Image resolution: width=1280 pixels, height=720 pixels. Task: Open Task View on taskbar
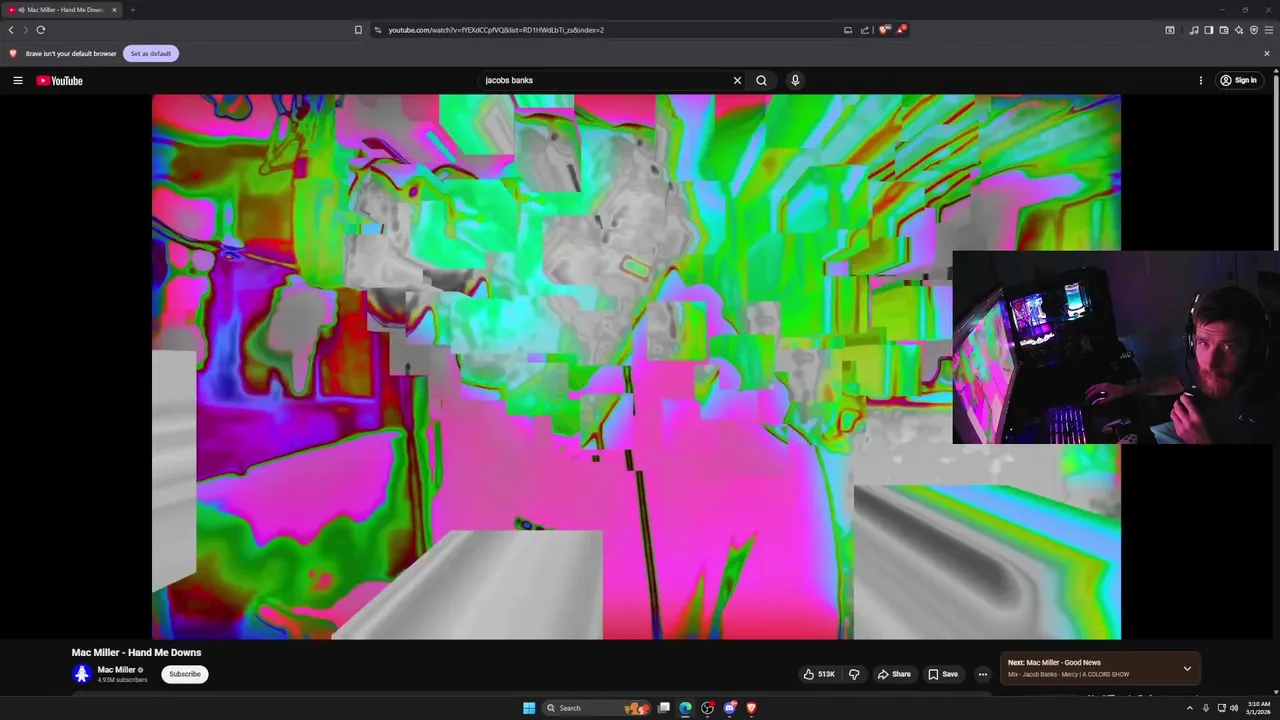click(x=663, y=708)
